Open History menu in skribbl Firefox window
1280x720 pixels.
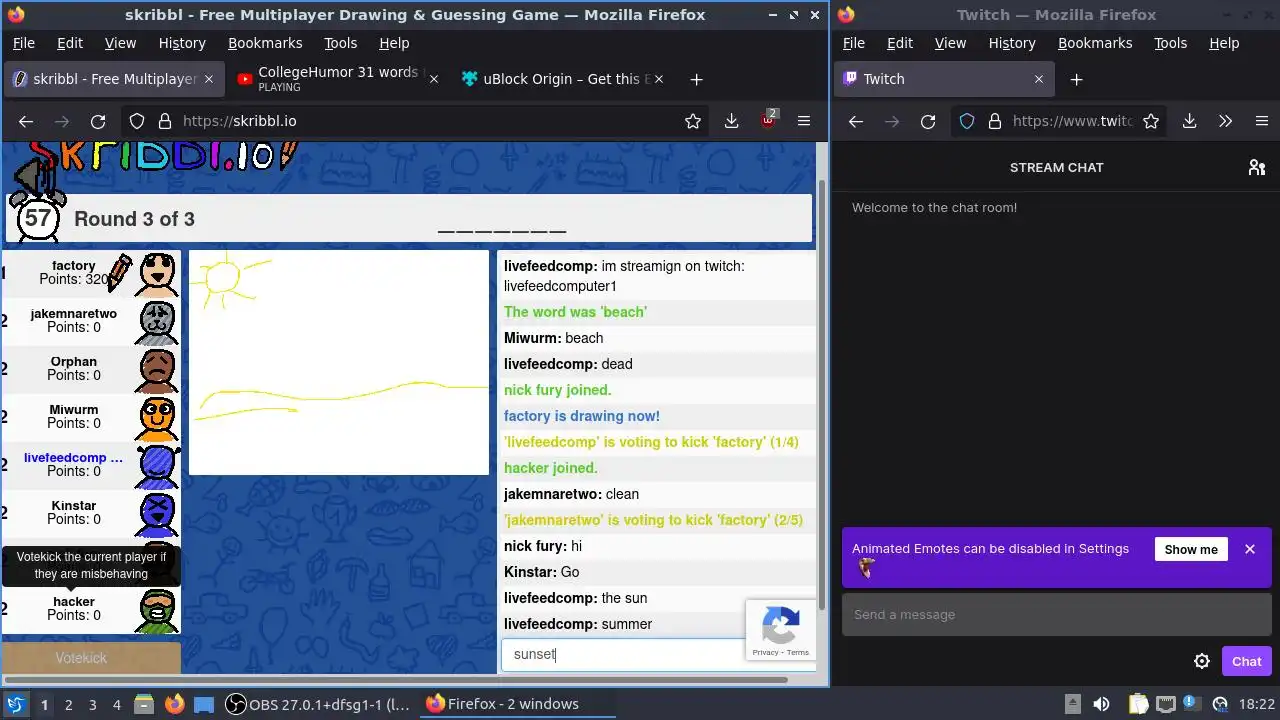tap(182, 43)
